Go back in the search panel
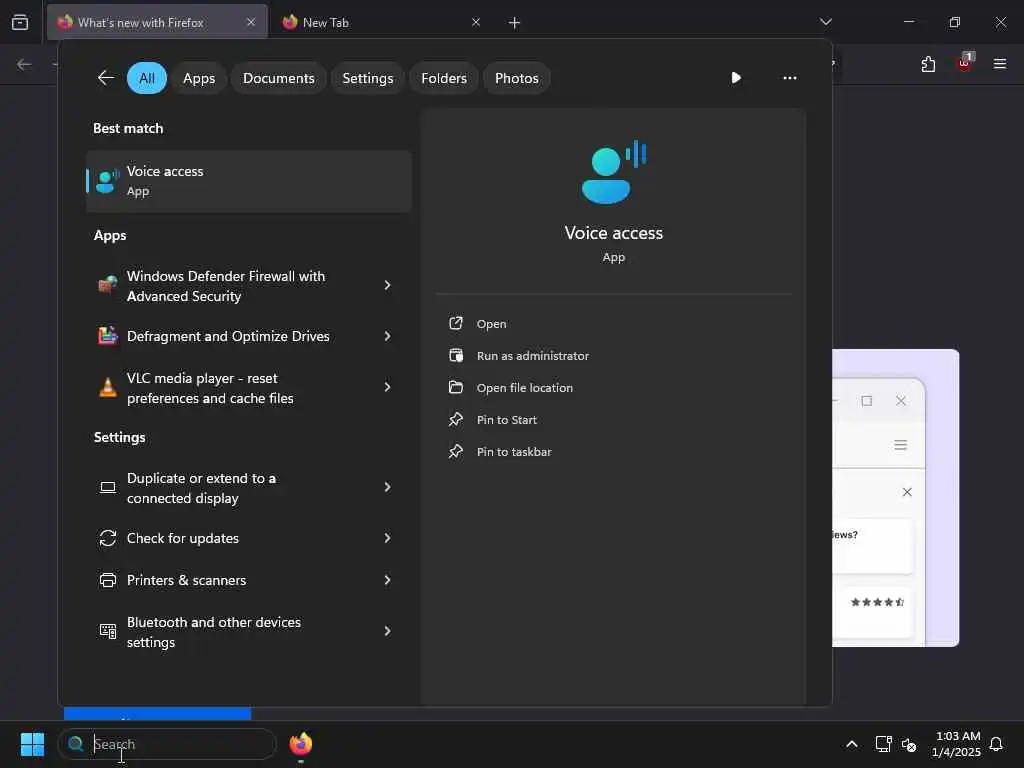 (x=105, y=78)
